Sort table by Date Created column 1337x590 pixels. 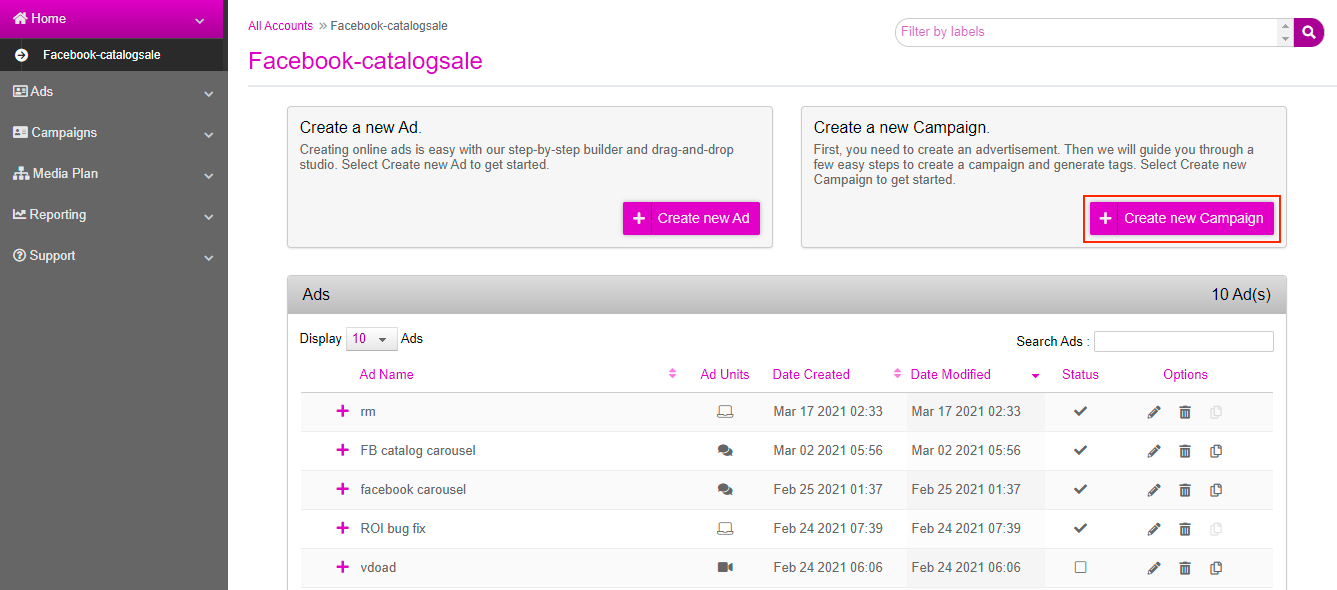811,375
